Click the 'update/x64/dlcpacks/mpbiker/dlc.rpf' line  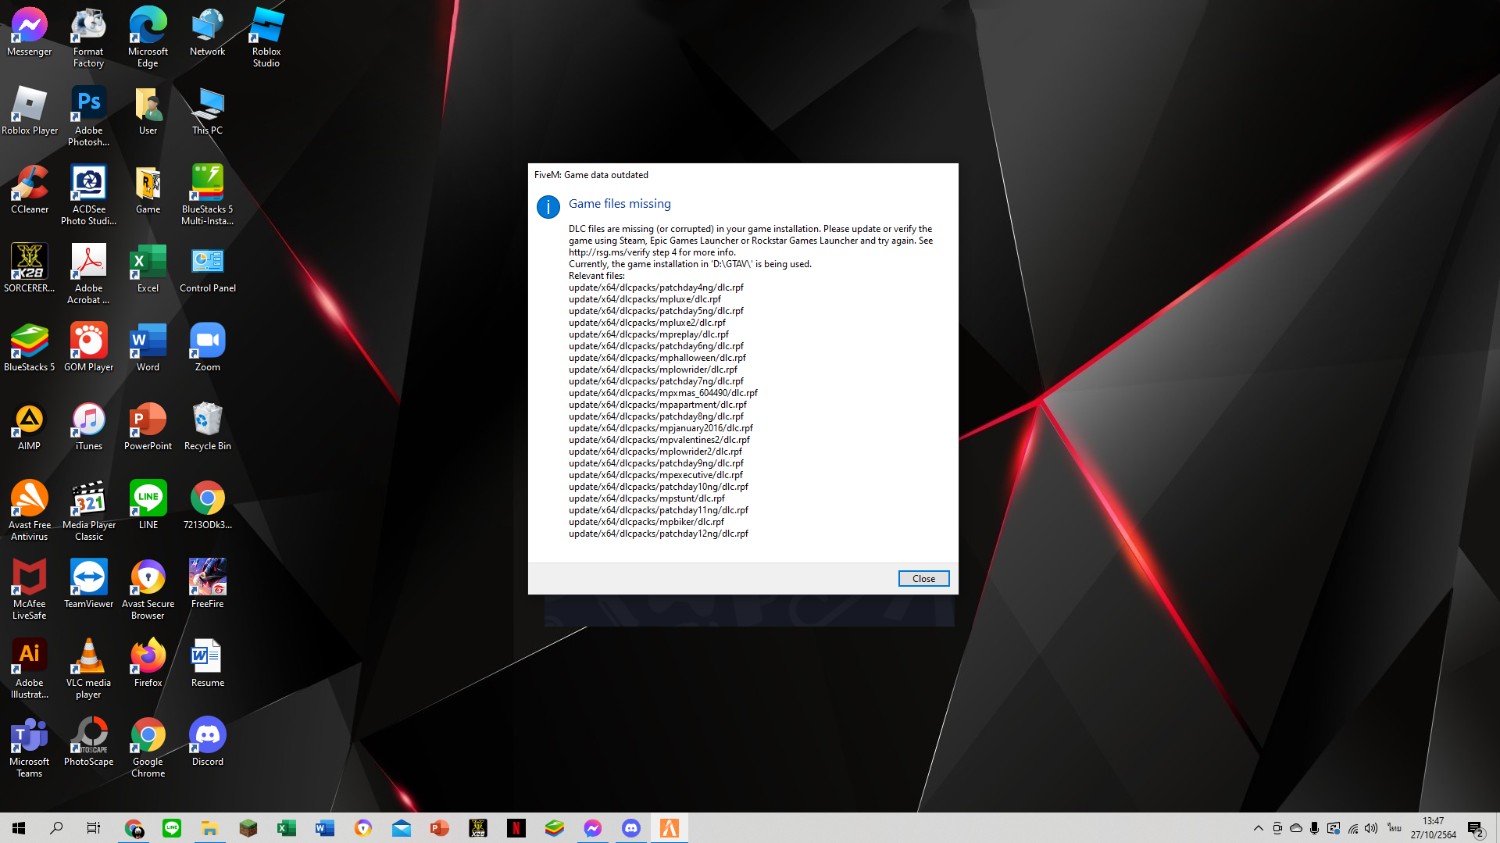(646, 522)
